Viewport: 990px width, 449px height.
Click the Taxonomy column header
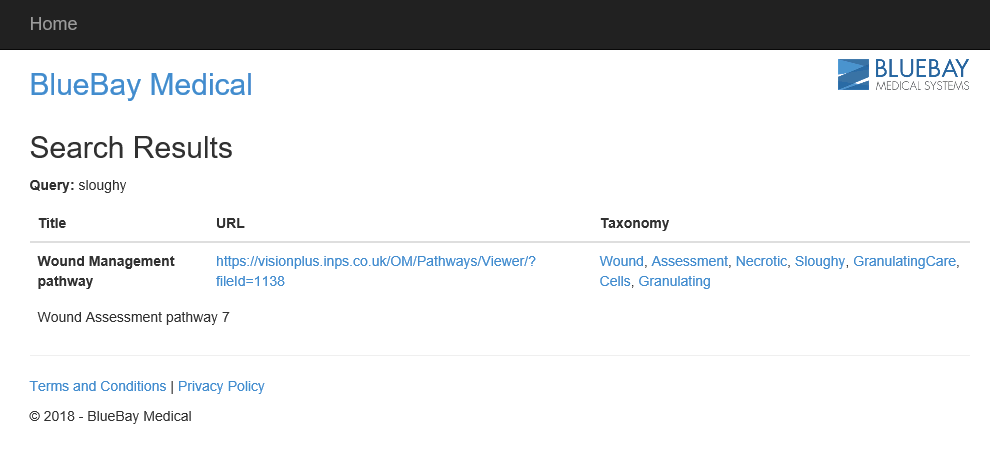click(x=634, y=223)
